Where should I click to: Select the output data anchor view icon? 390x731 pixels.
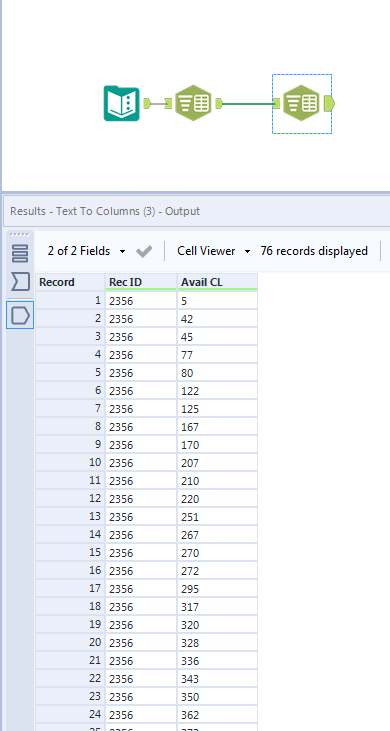pos(20,316)
